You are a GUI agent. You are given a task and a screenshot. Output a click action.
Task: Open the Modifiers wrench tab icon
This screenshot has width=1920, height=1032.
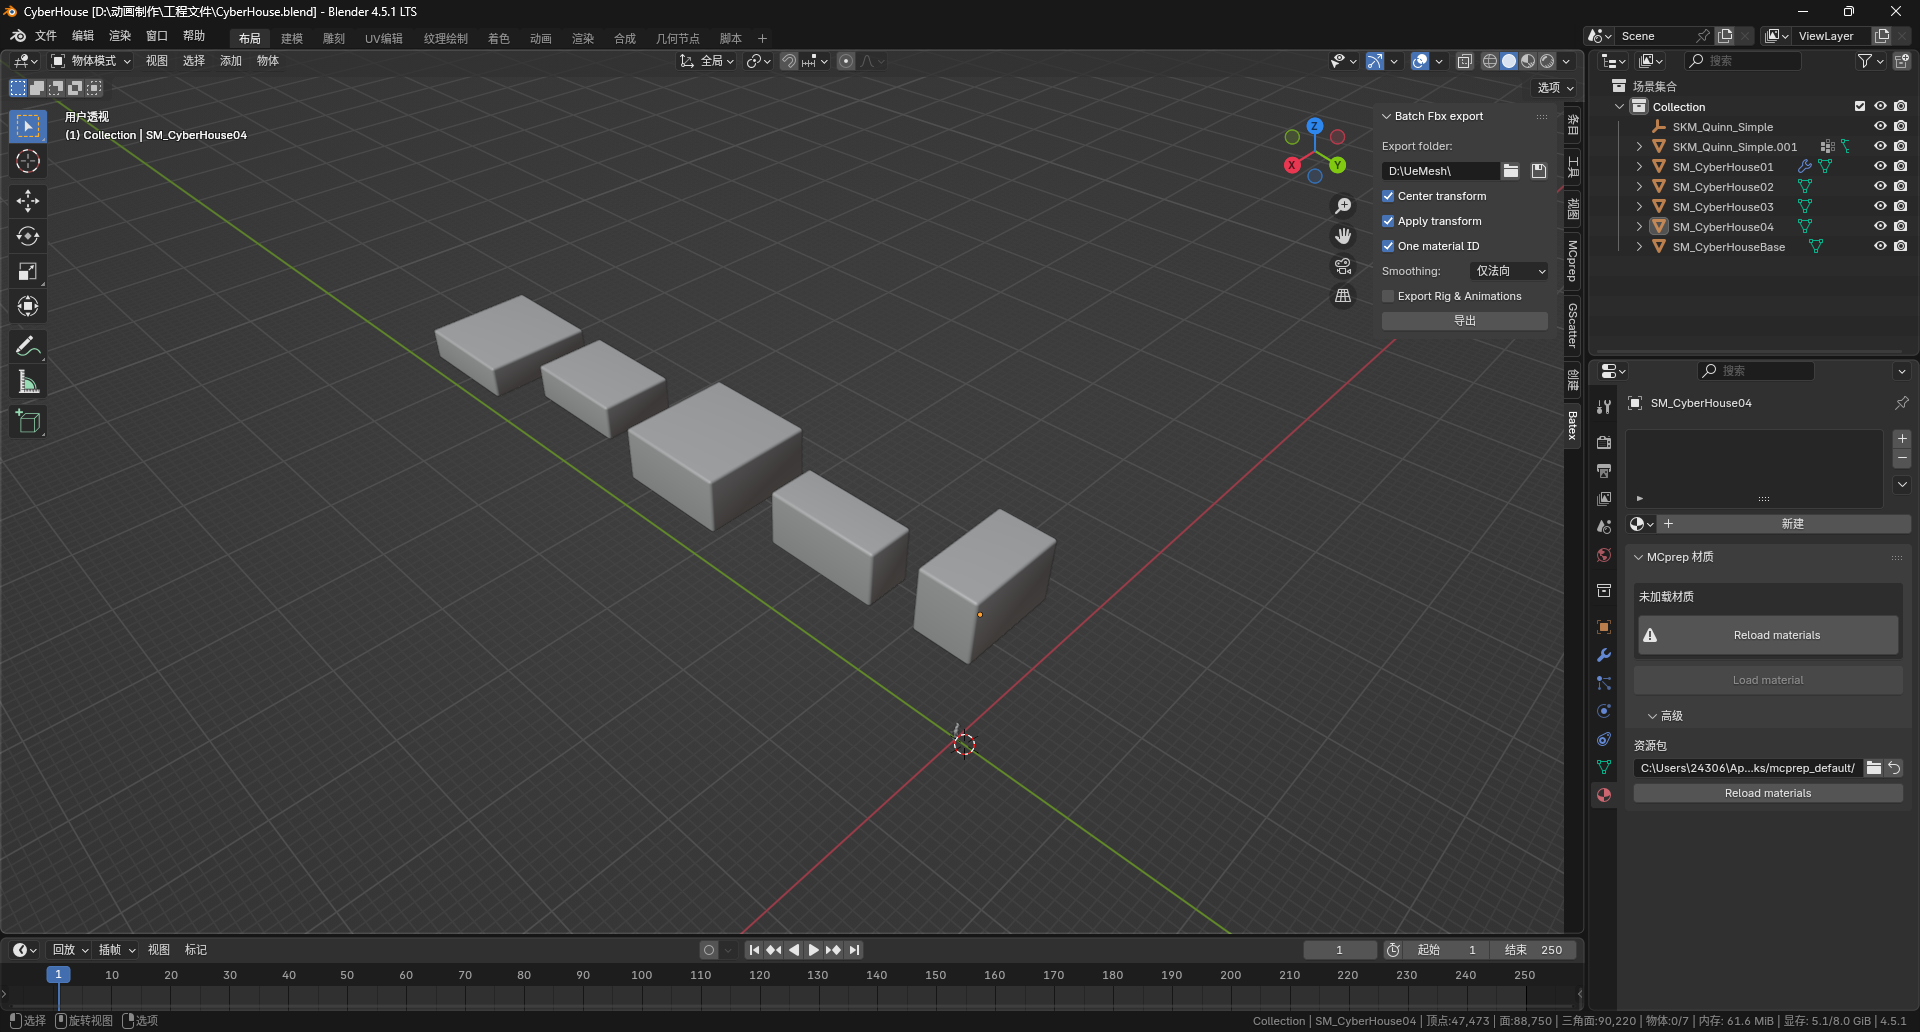[1604, 655]
